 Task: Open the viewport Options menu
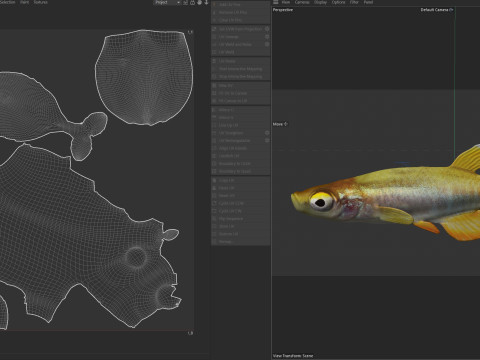pos(338,2)
